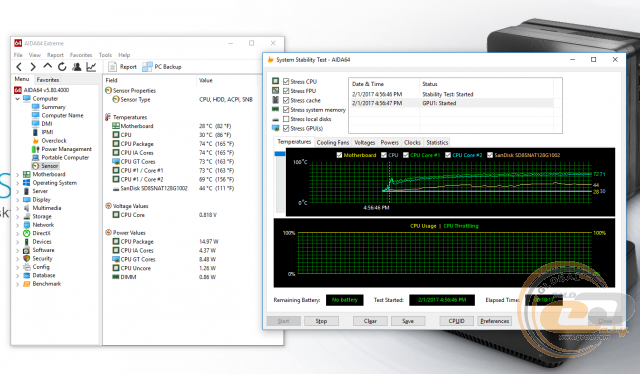Click the Report toolbar button
The image size is (640, 374).
click(122, 67)
